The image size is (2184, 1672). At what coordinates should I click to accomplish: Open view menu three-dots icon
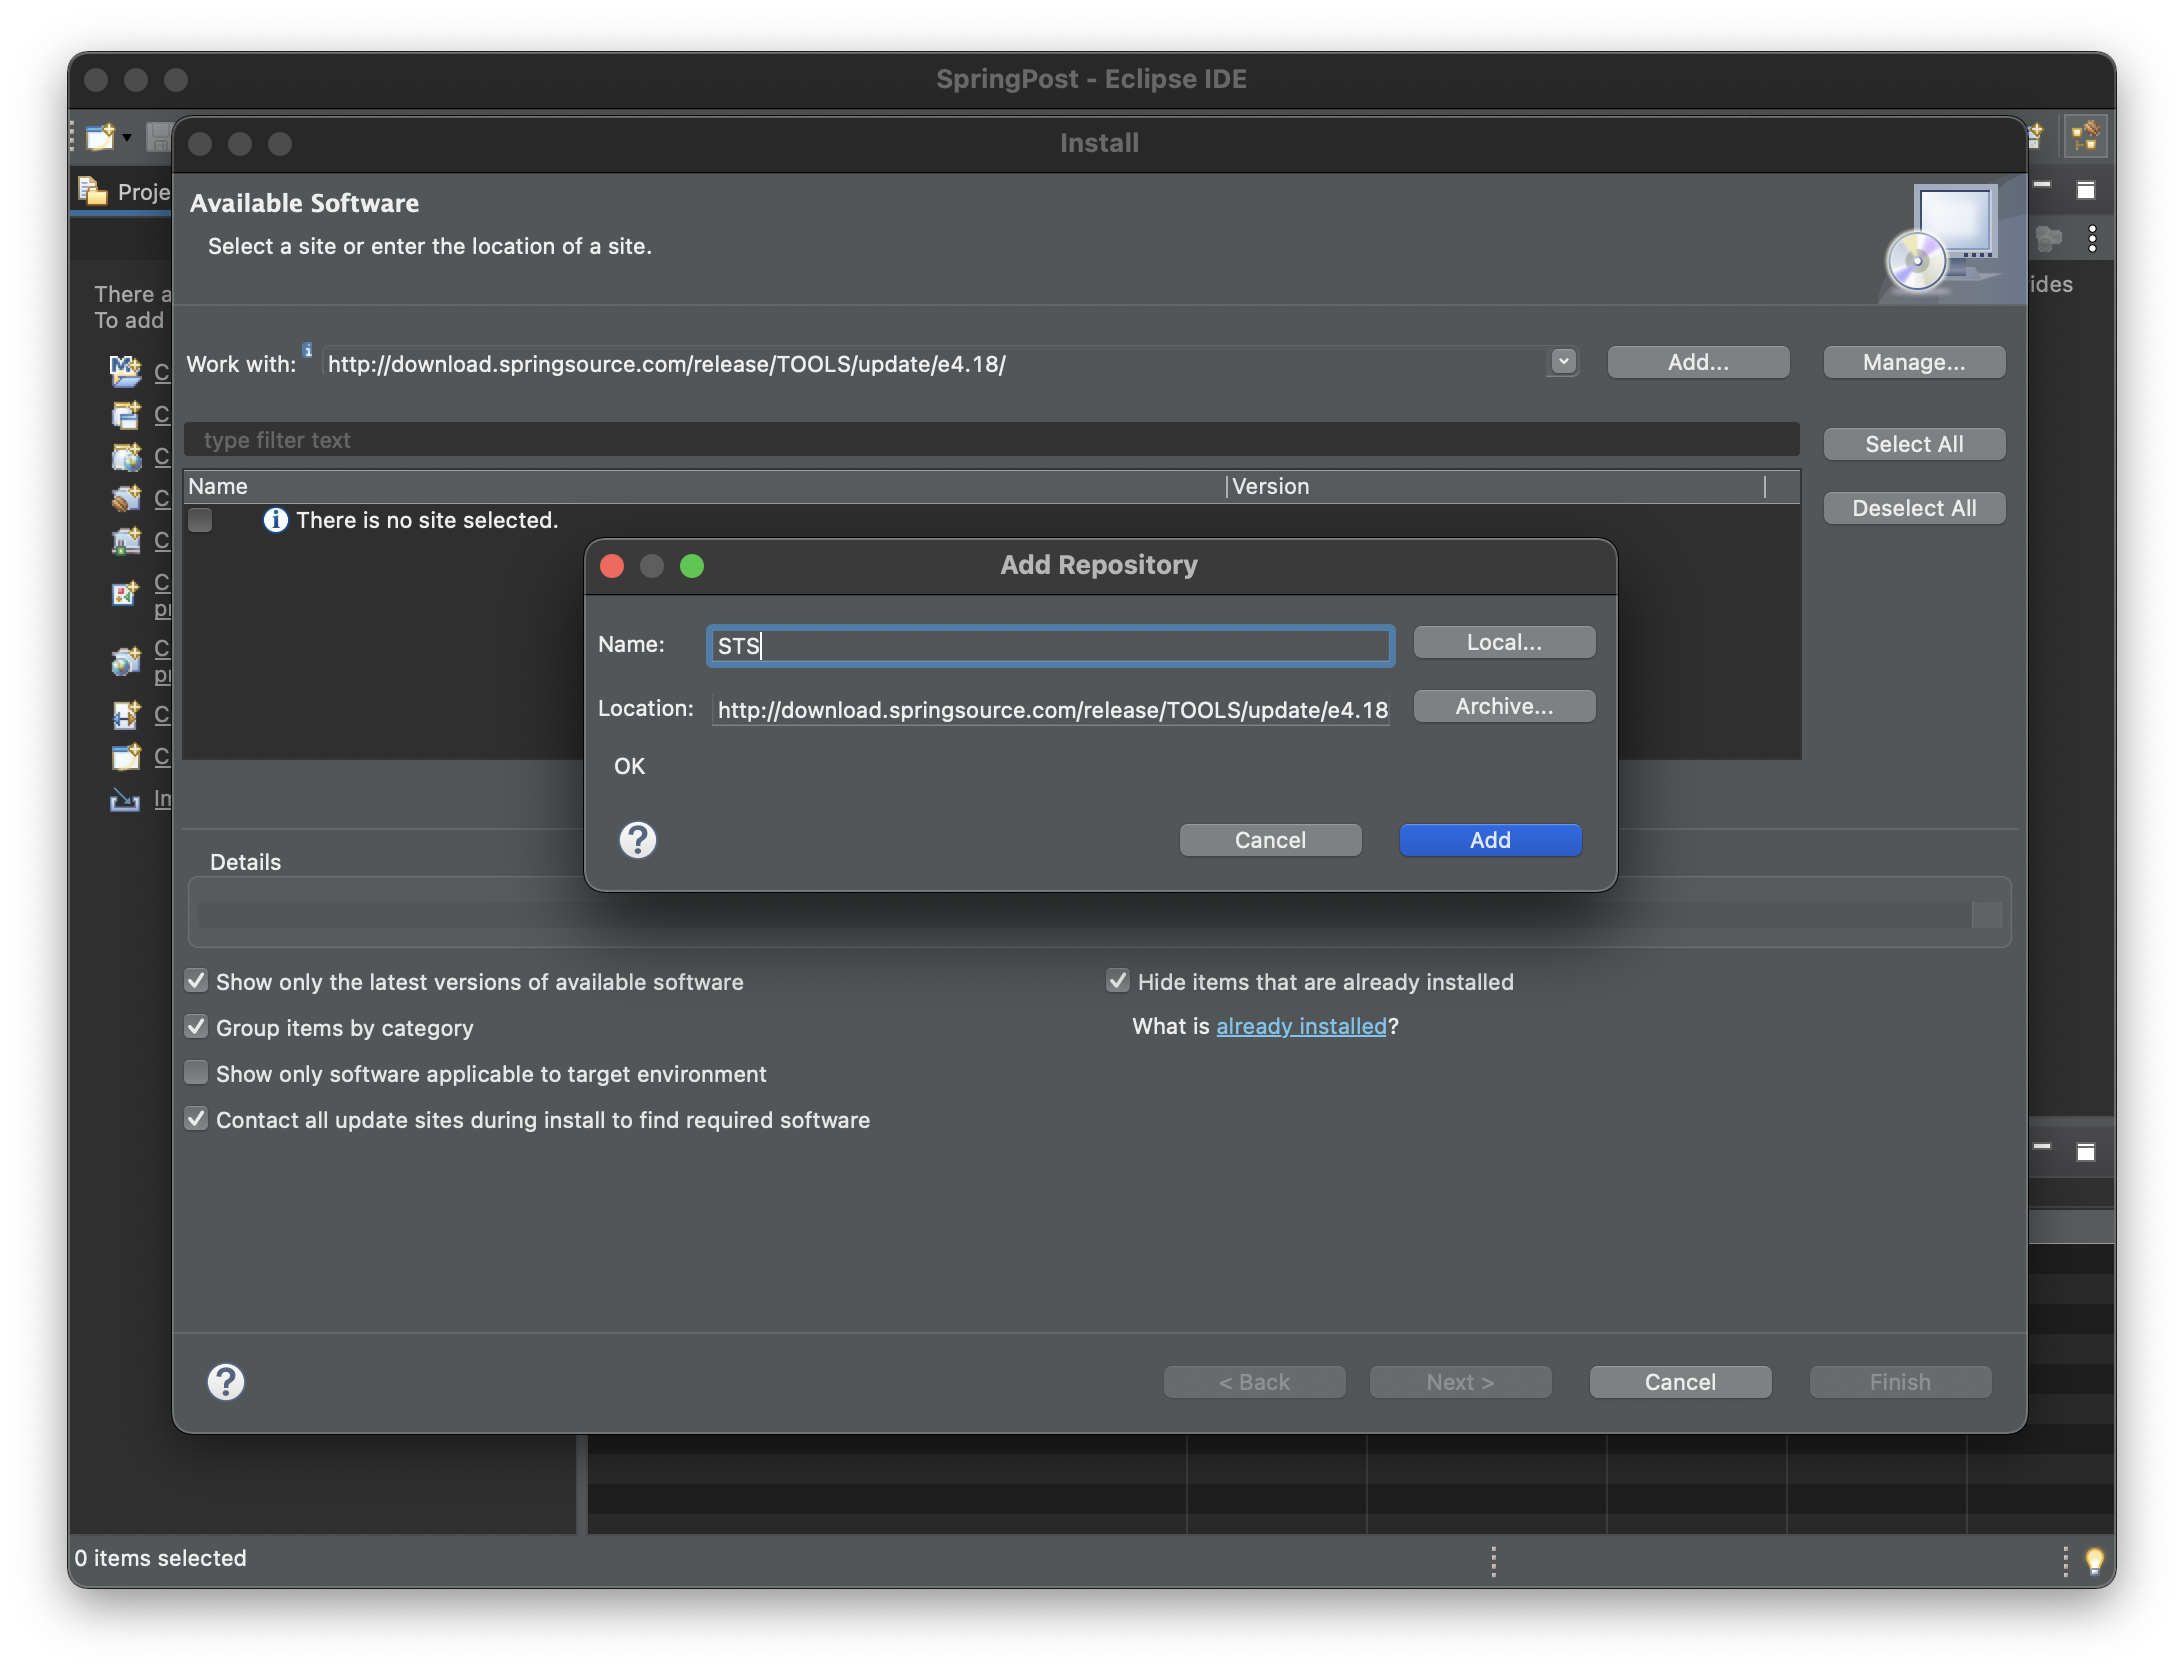click(2092, 238)
